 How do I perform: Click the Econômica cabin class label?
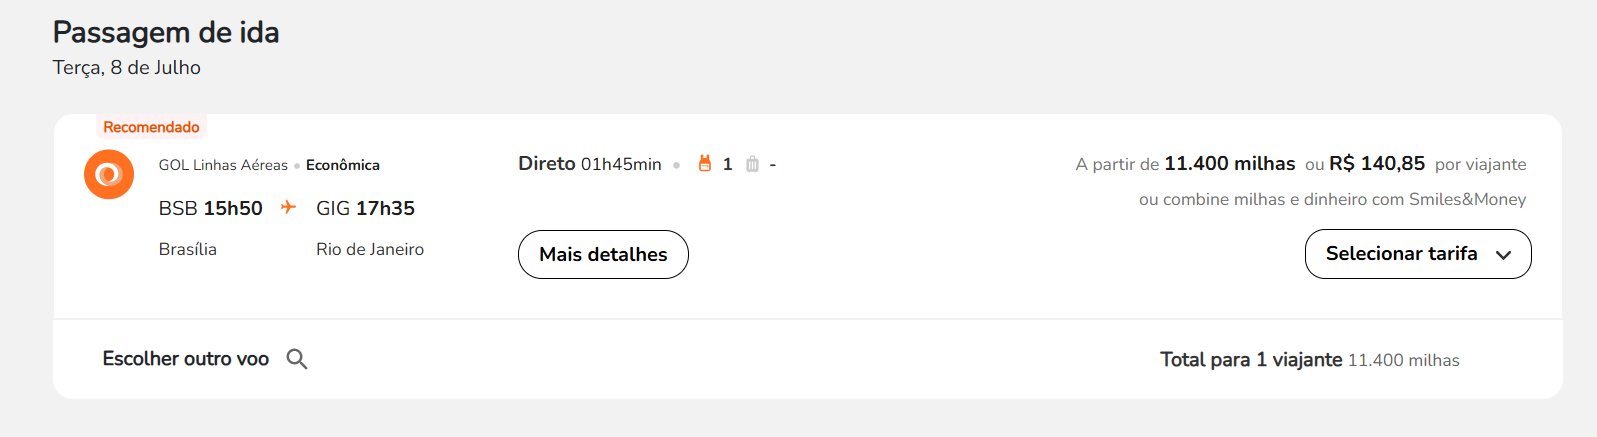(x=343, y=165)
